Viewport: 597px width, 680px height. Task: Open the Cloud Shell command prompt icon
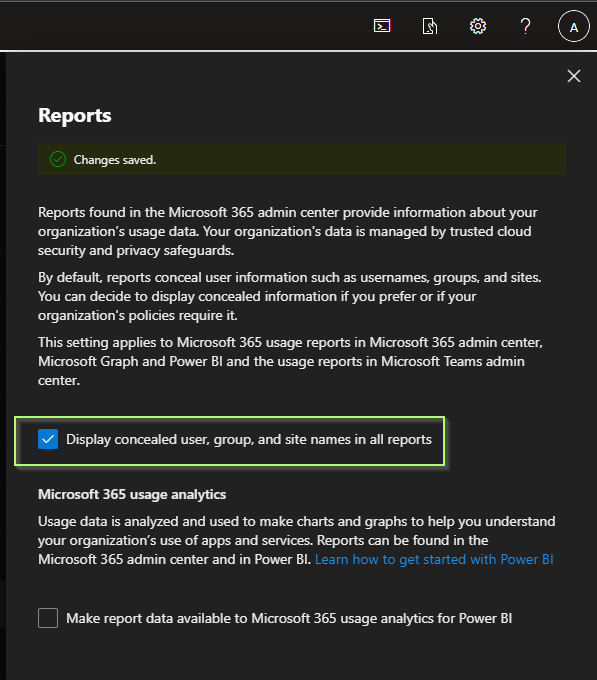coord(382,26)
